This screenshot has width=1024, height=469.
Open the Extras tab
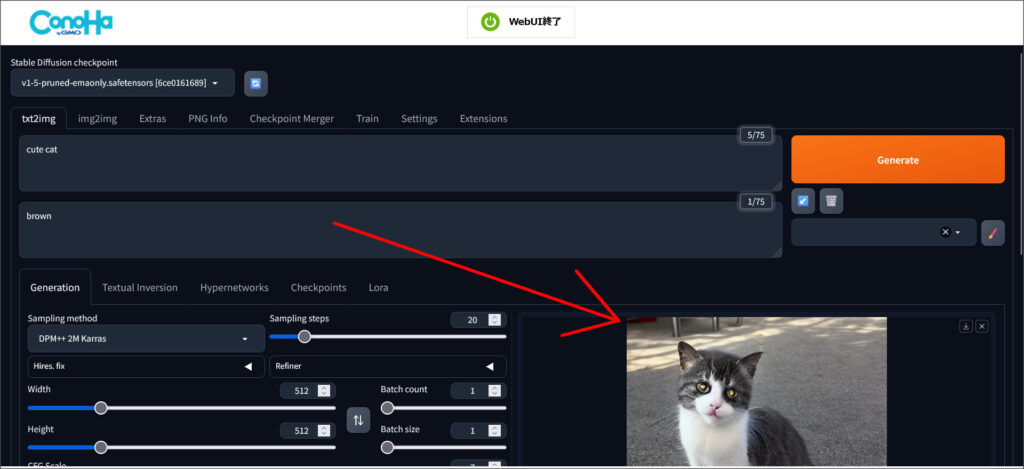(152, 119)
